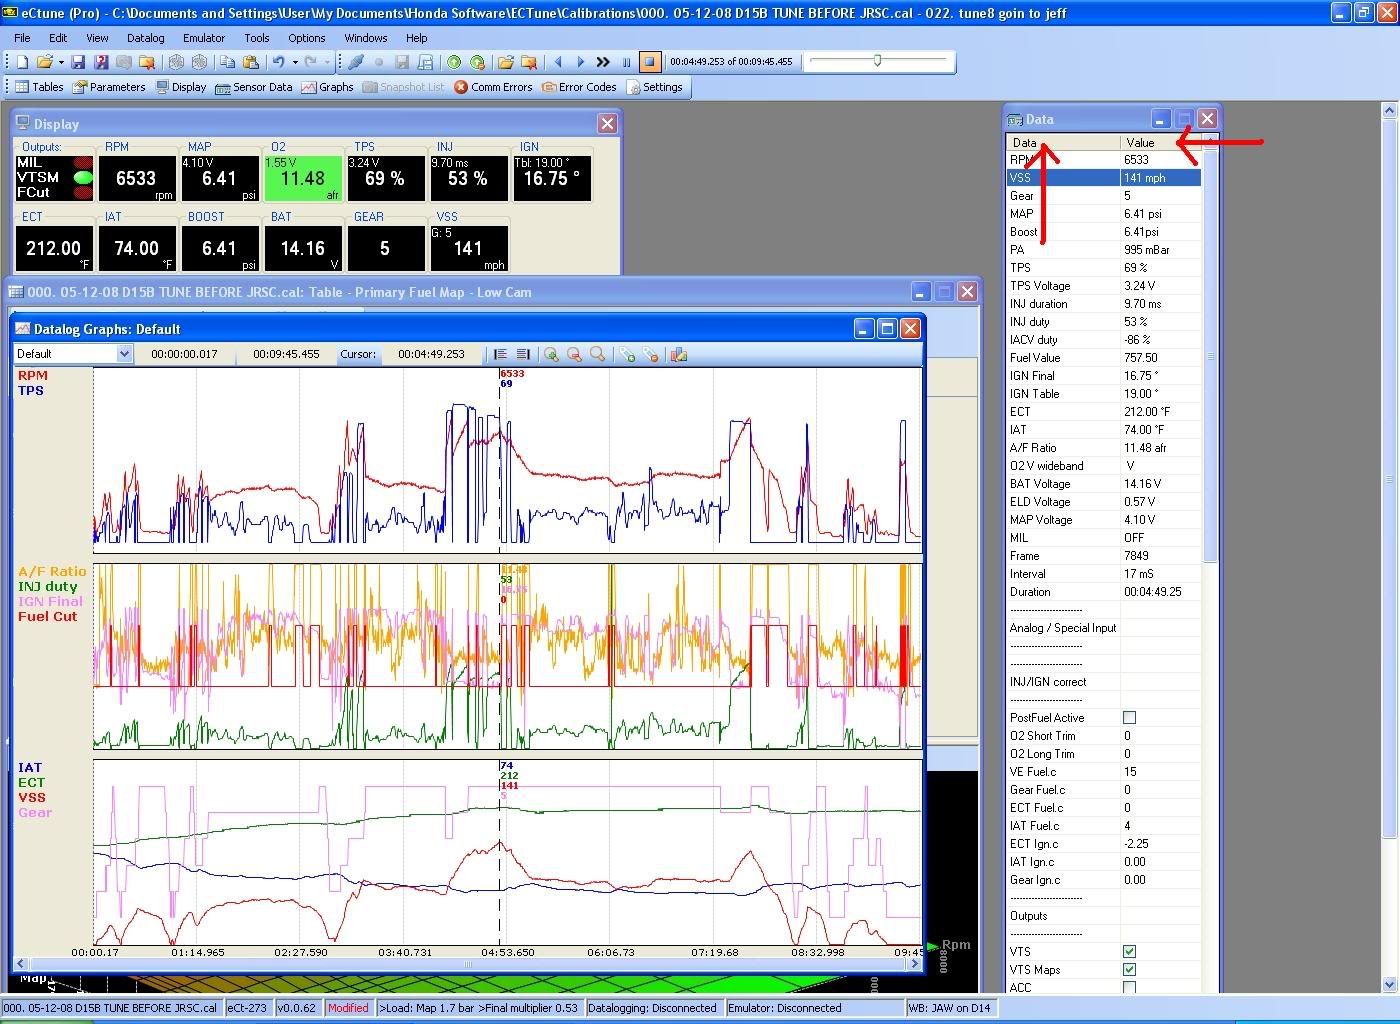This screenshot has width=1400, height=1024.
Task: Click right-align legend icon in graph toolbar
Action: (523, 355)
